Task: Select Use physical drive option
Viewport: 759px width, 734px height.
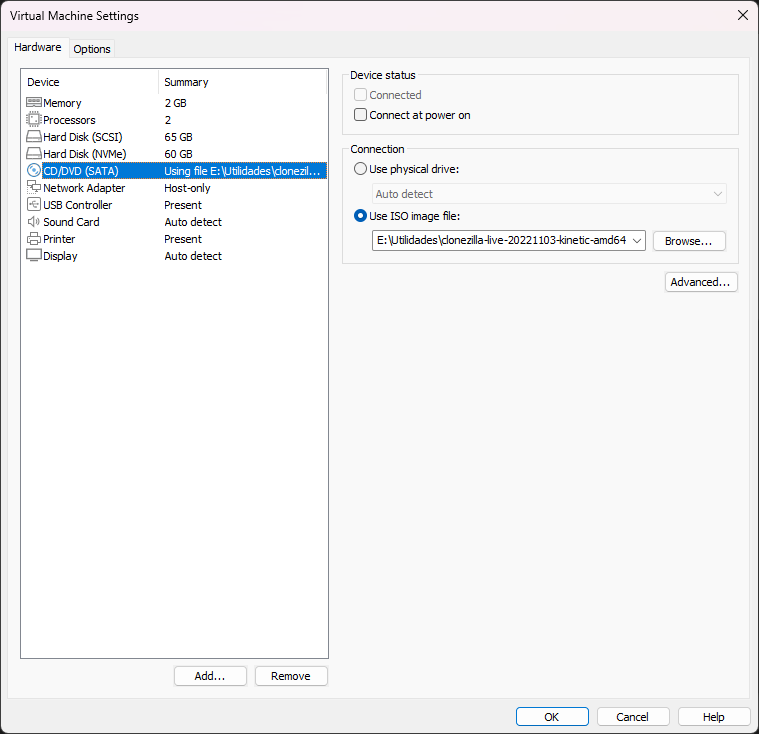Action: click(x=361, y=169)
